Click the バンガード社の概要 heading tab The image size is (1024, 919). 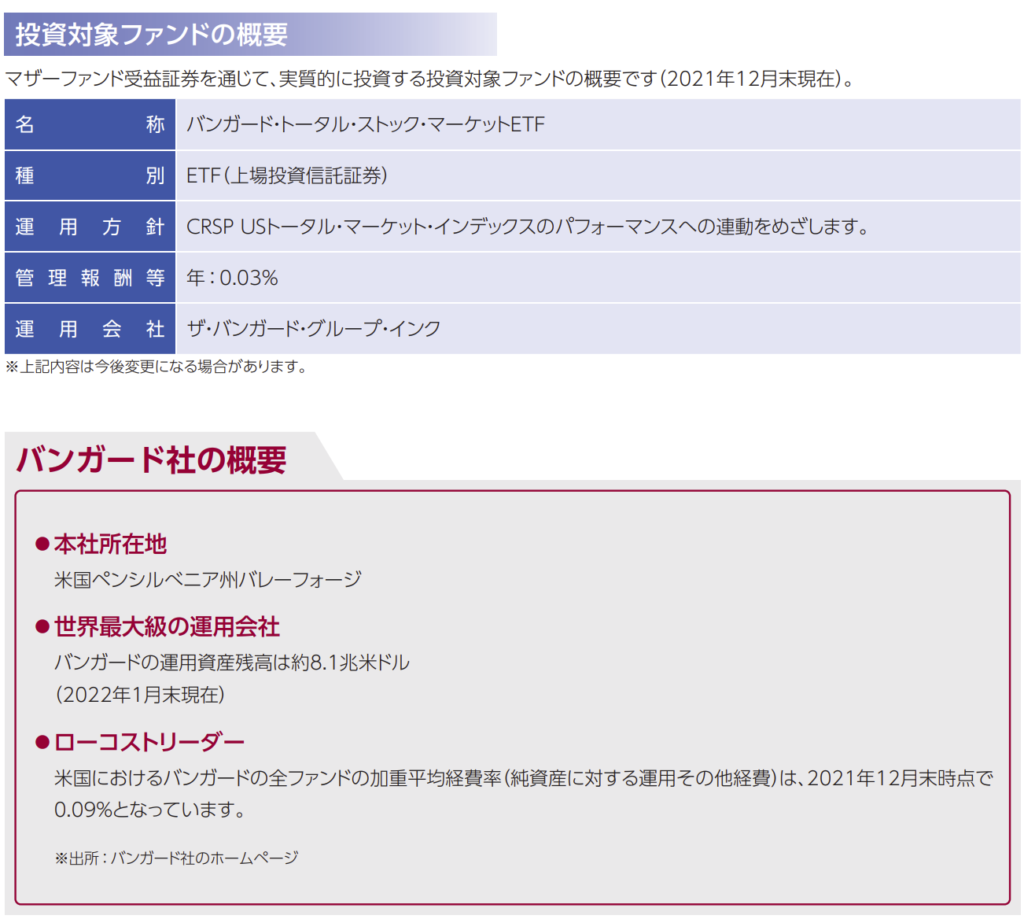pos(152,459)
